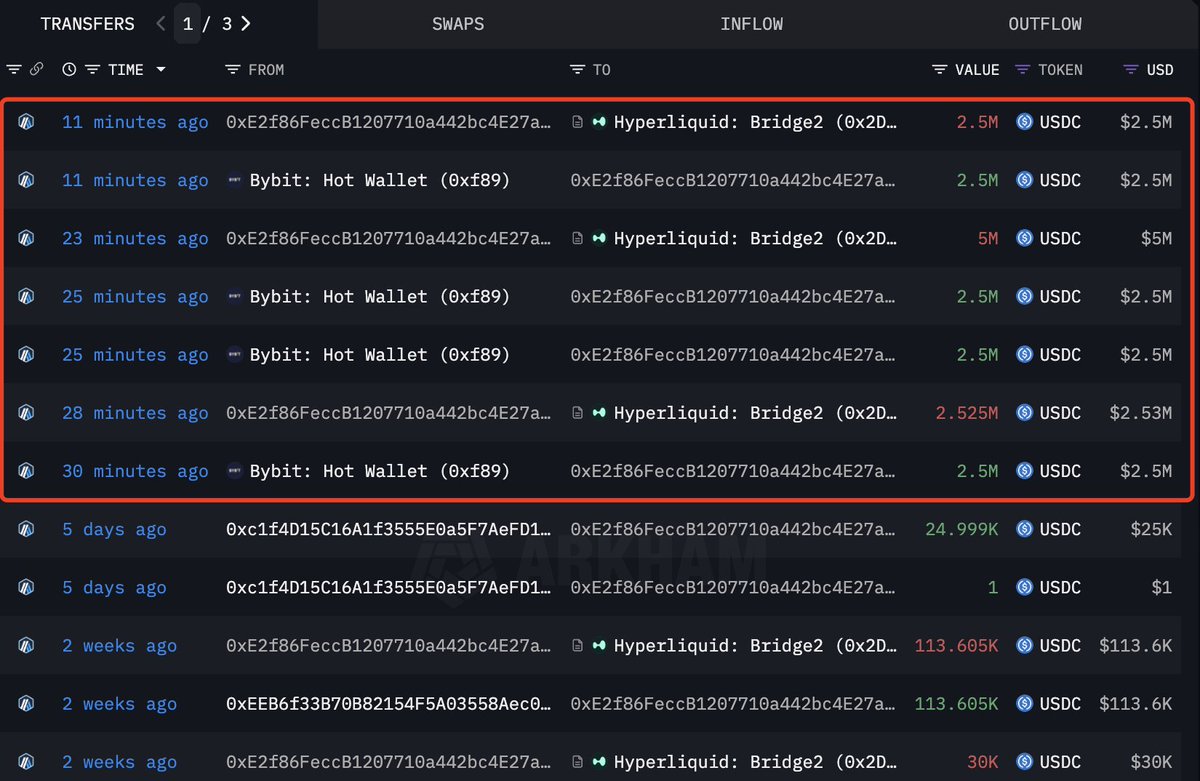Click Hyperliquid logo in 23 minutes ago row
Image resolution: width=1200 pixels, height=781 pixels.
pos(599,239)
